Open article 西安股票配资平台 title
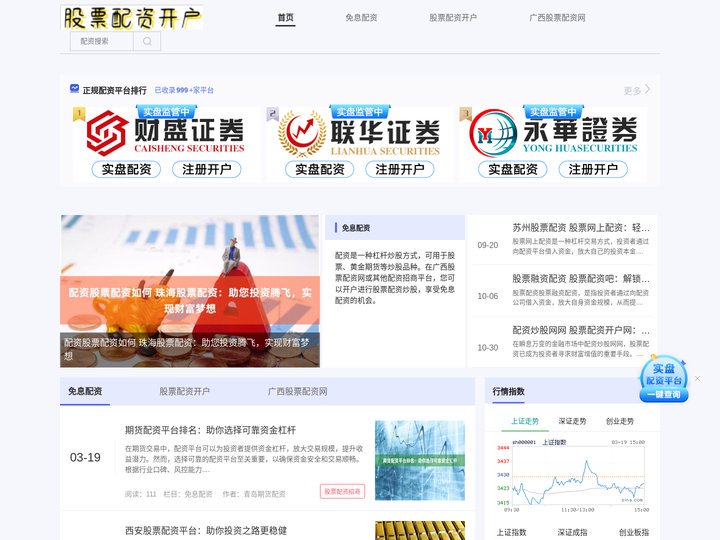 206,531
